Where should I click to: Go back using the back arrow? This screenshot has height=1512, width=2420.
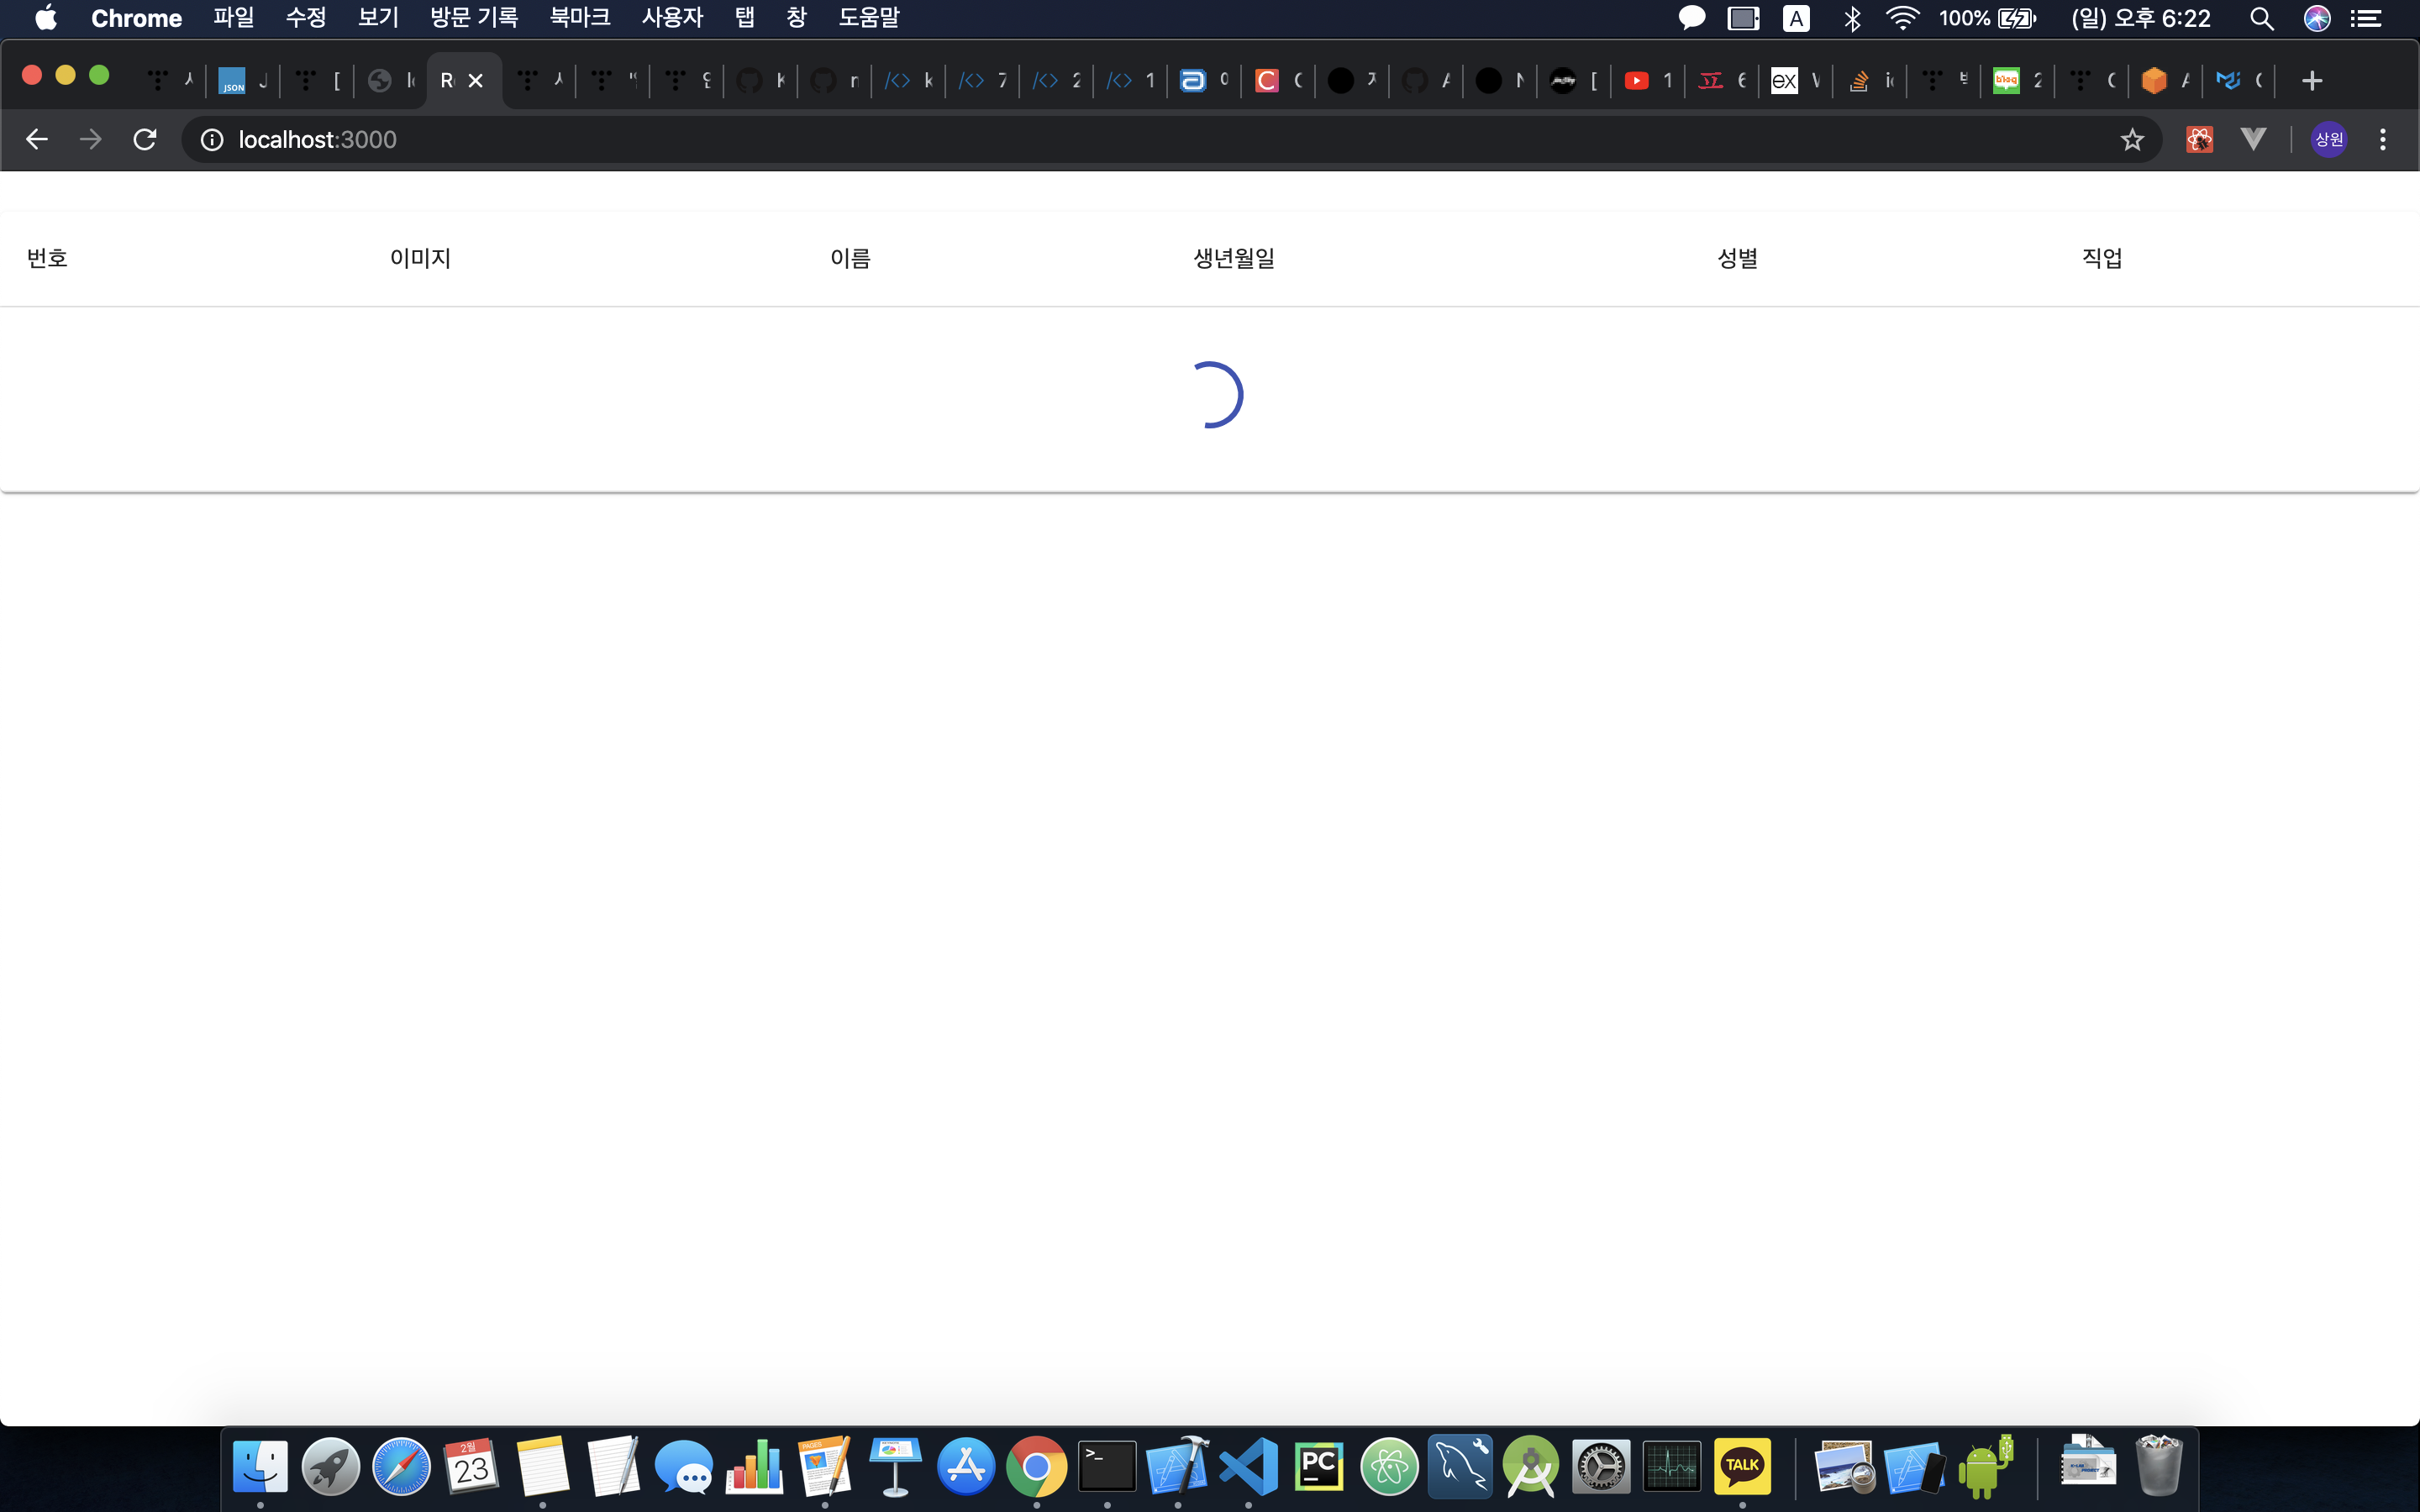coord(37,139)
